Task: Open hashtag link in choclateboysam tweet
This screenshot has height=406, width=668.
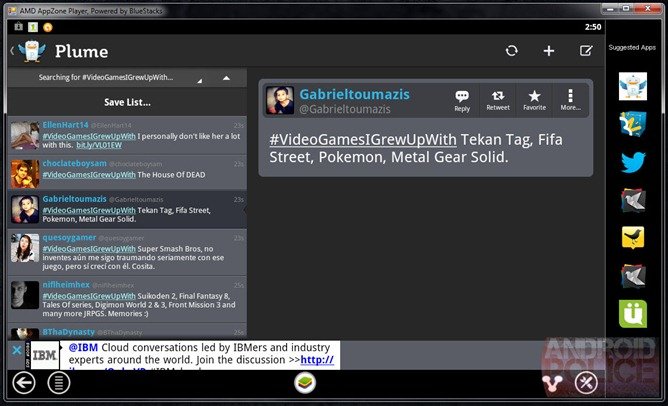Action: 89,175
